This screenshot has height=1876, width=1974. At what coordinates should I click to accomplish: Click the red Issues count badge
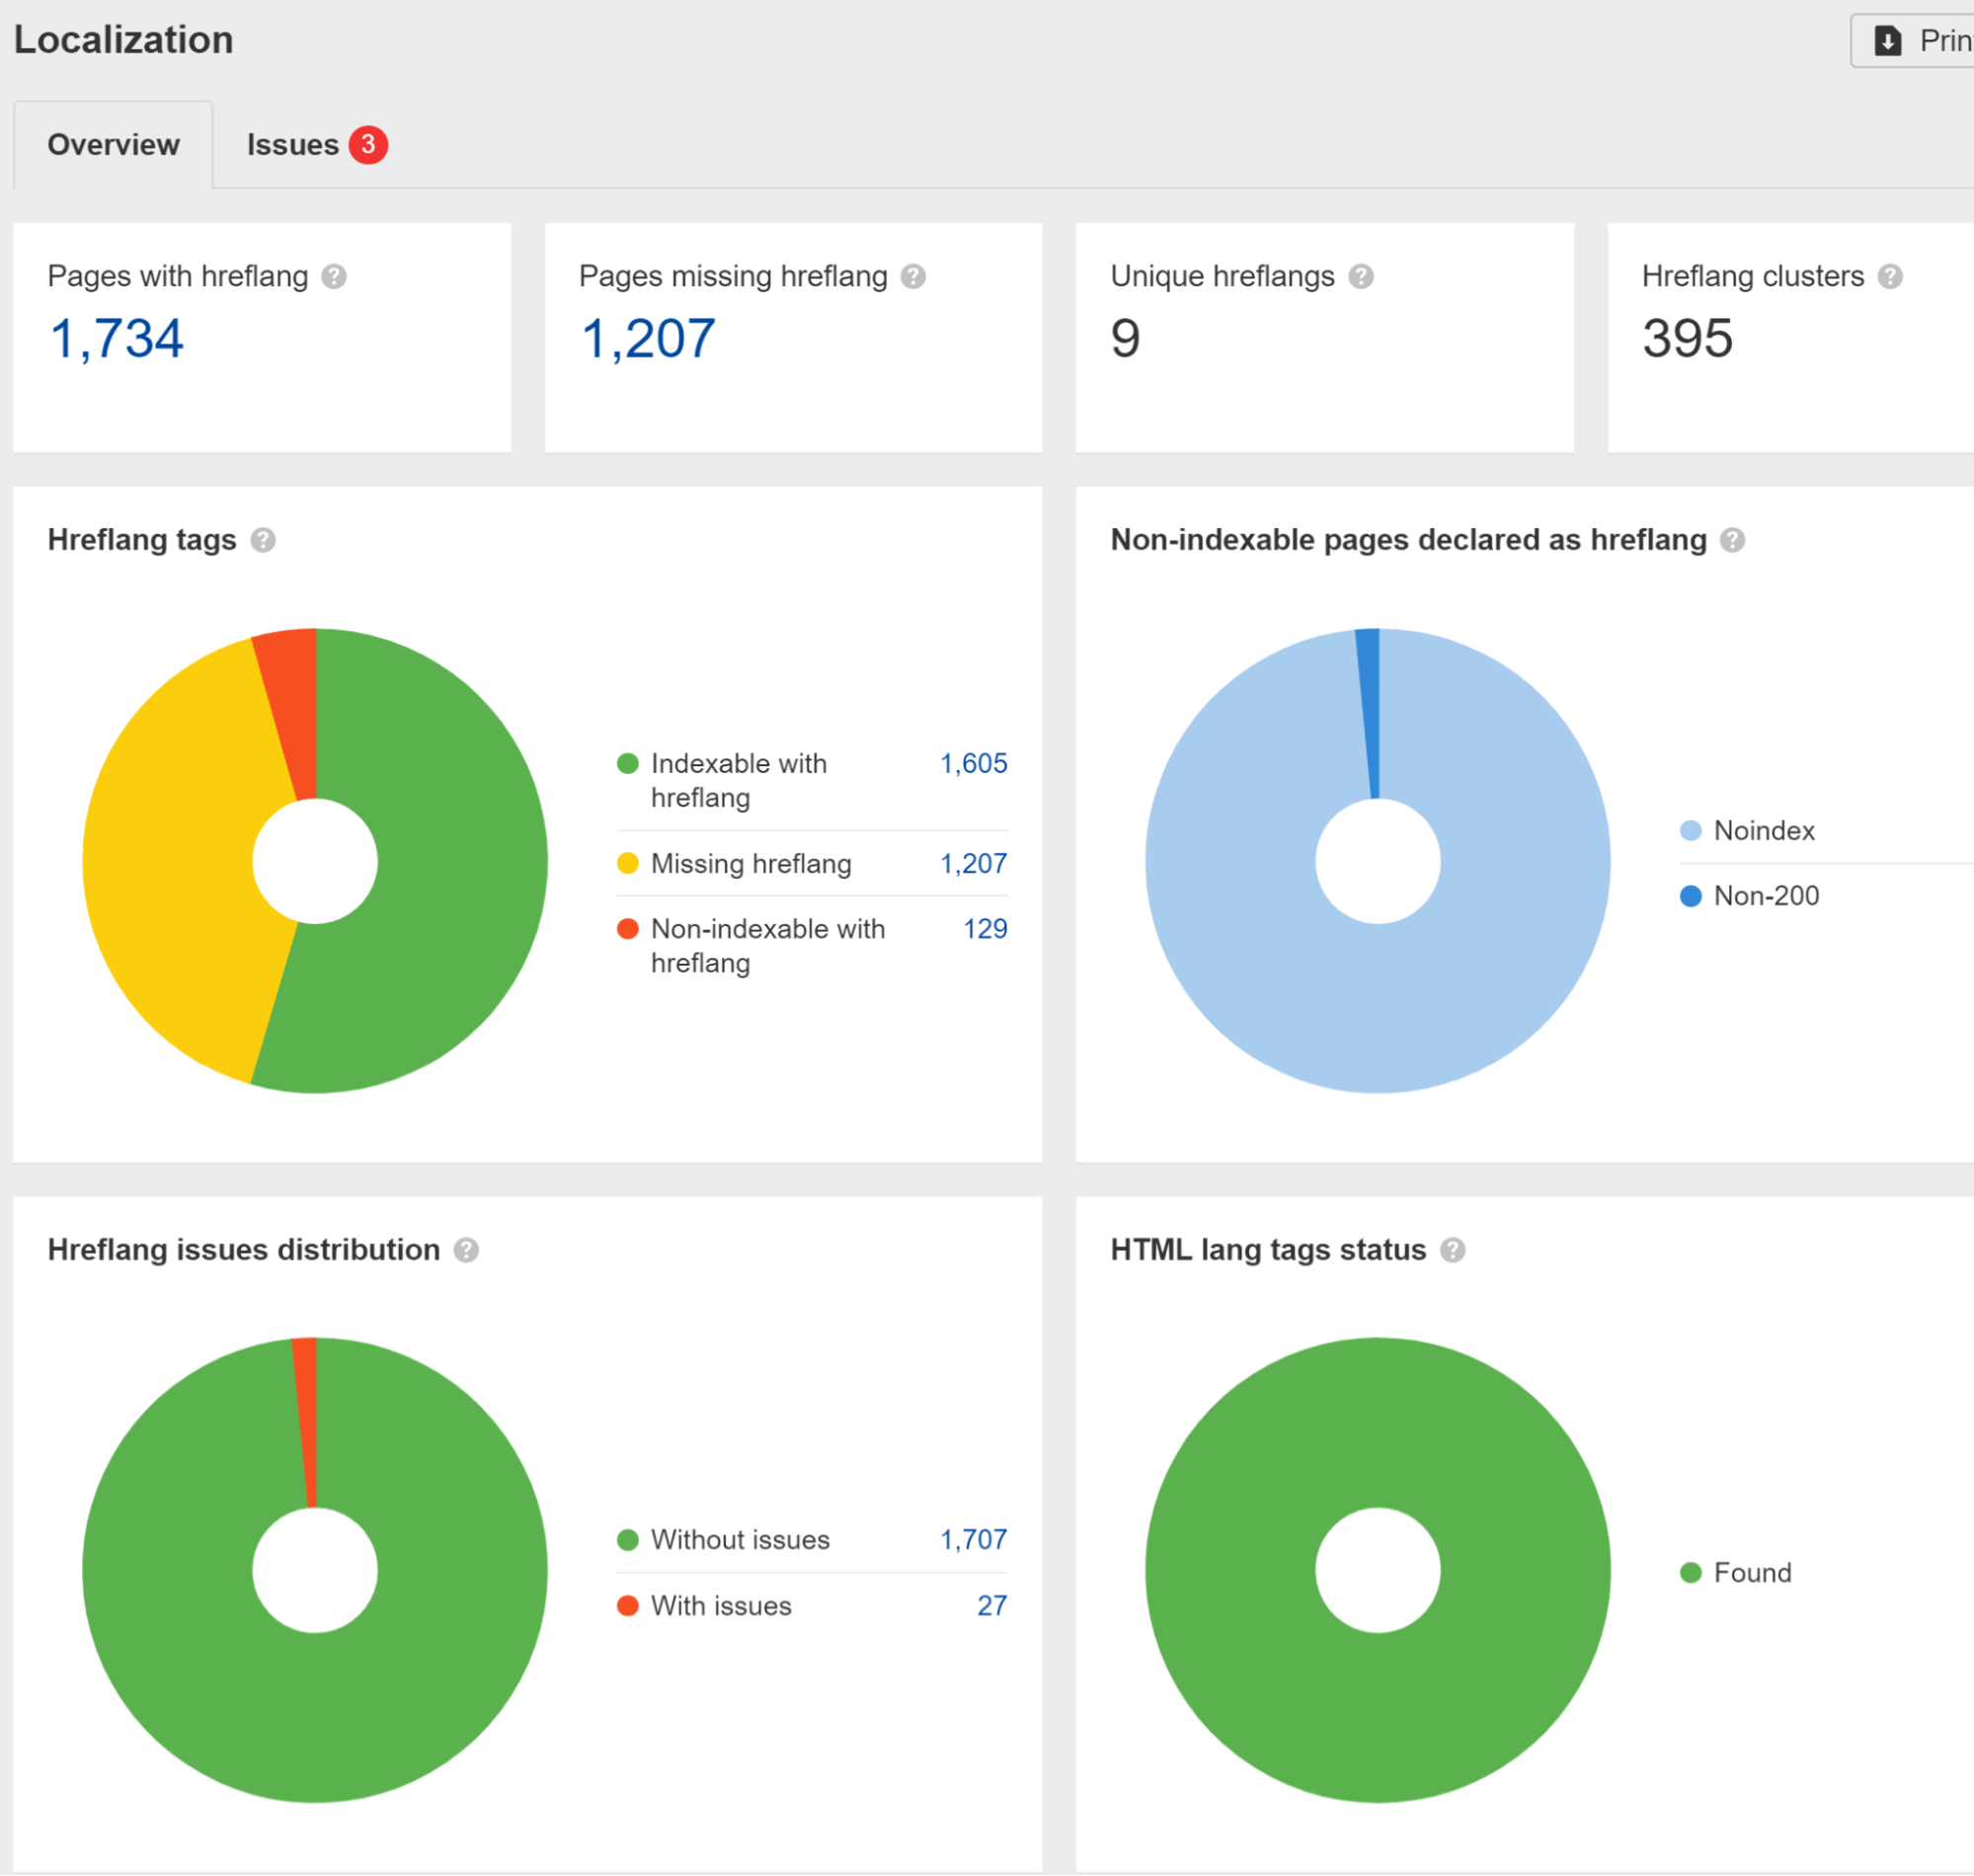(x=367, y=145)
